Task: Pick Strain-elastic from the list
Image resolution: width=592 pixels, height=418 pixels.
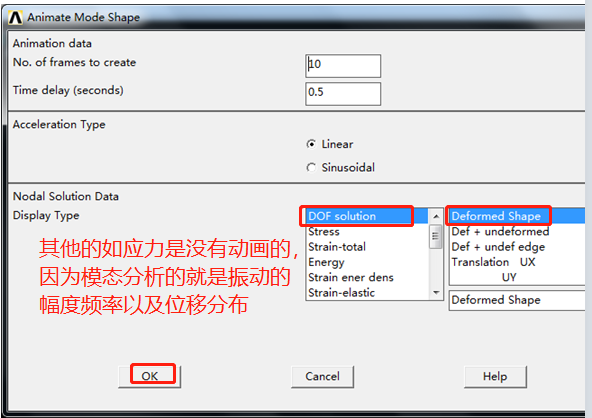Action: coord(367,293)
